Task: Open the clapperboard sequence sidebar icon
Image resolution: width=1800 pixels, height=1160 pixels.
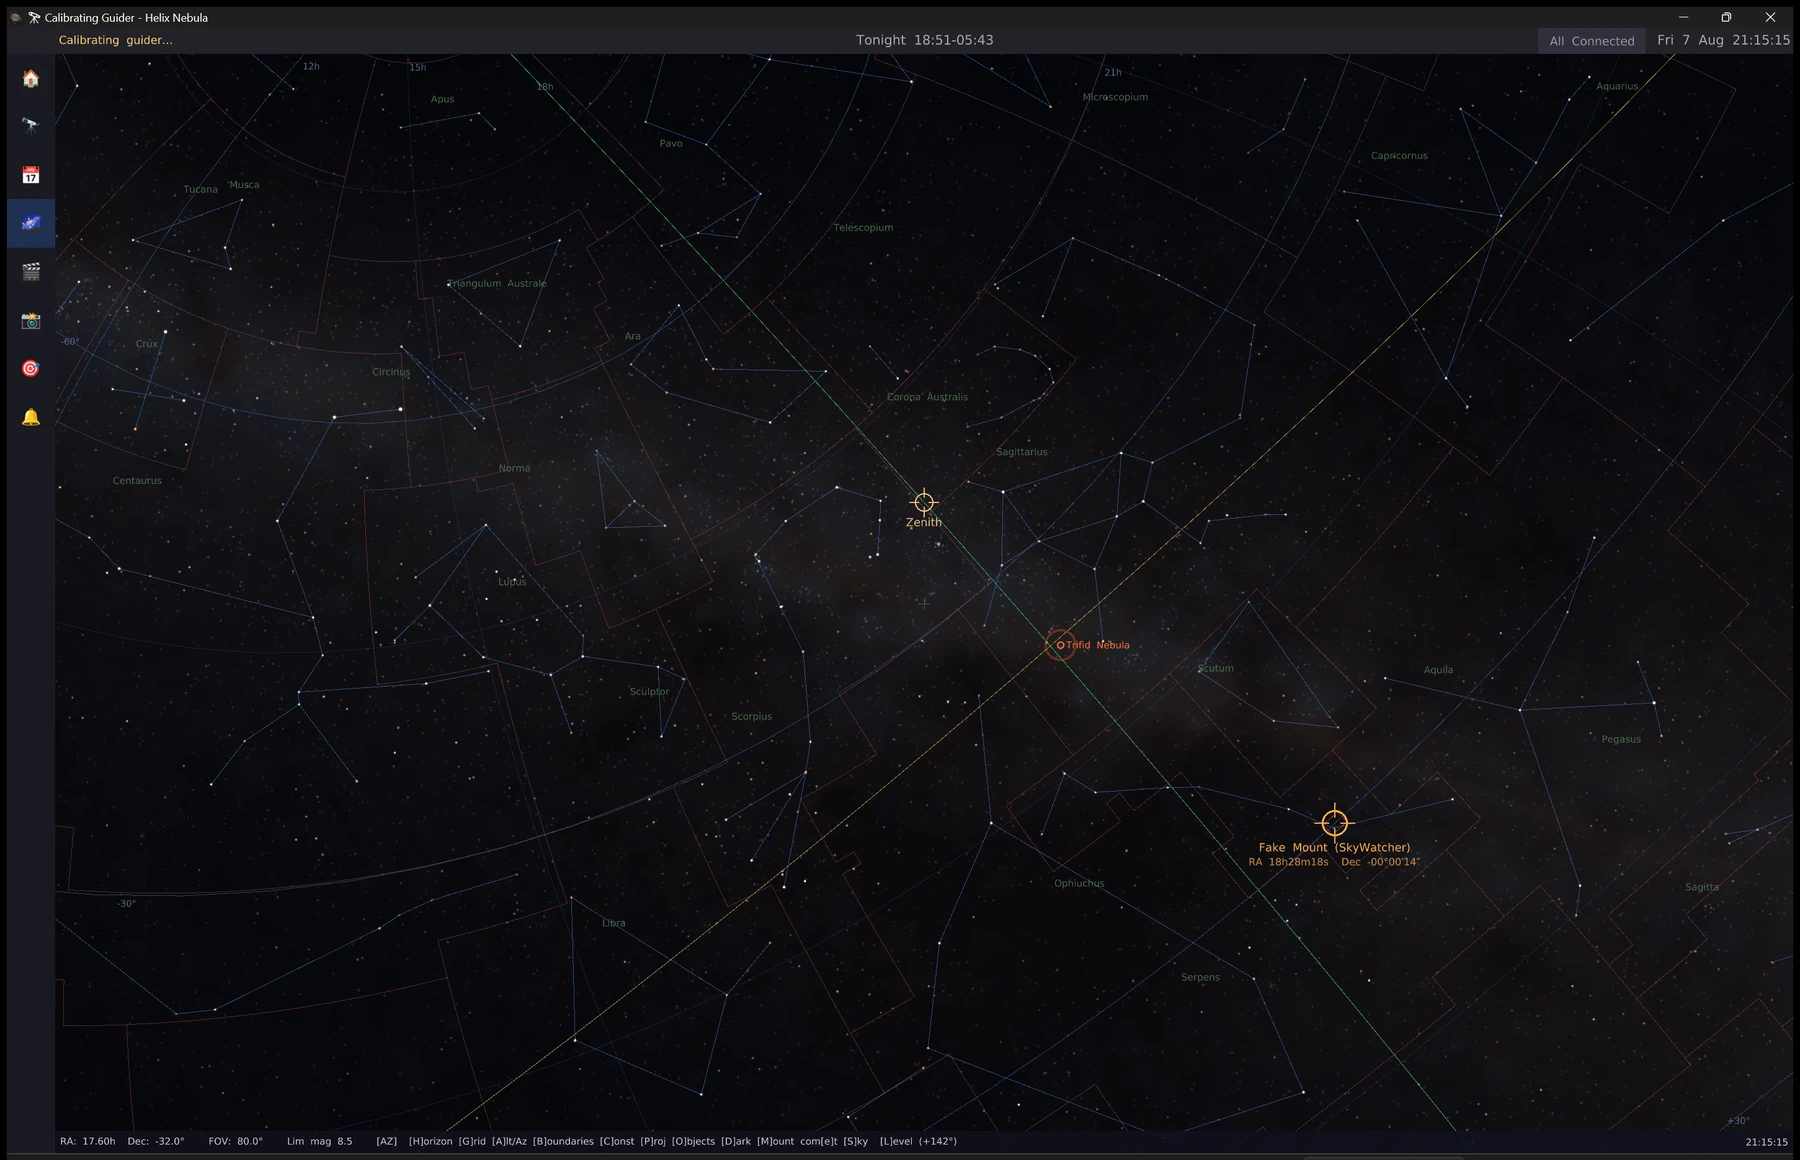Action: tap(31, 271)
